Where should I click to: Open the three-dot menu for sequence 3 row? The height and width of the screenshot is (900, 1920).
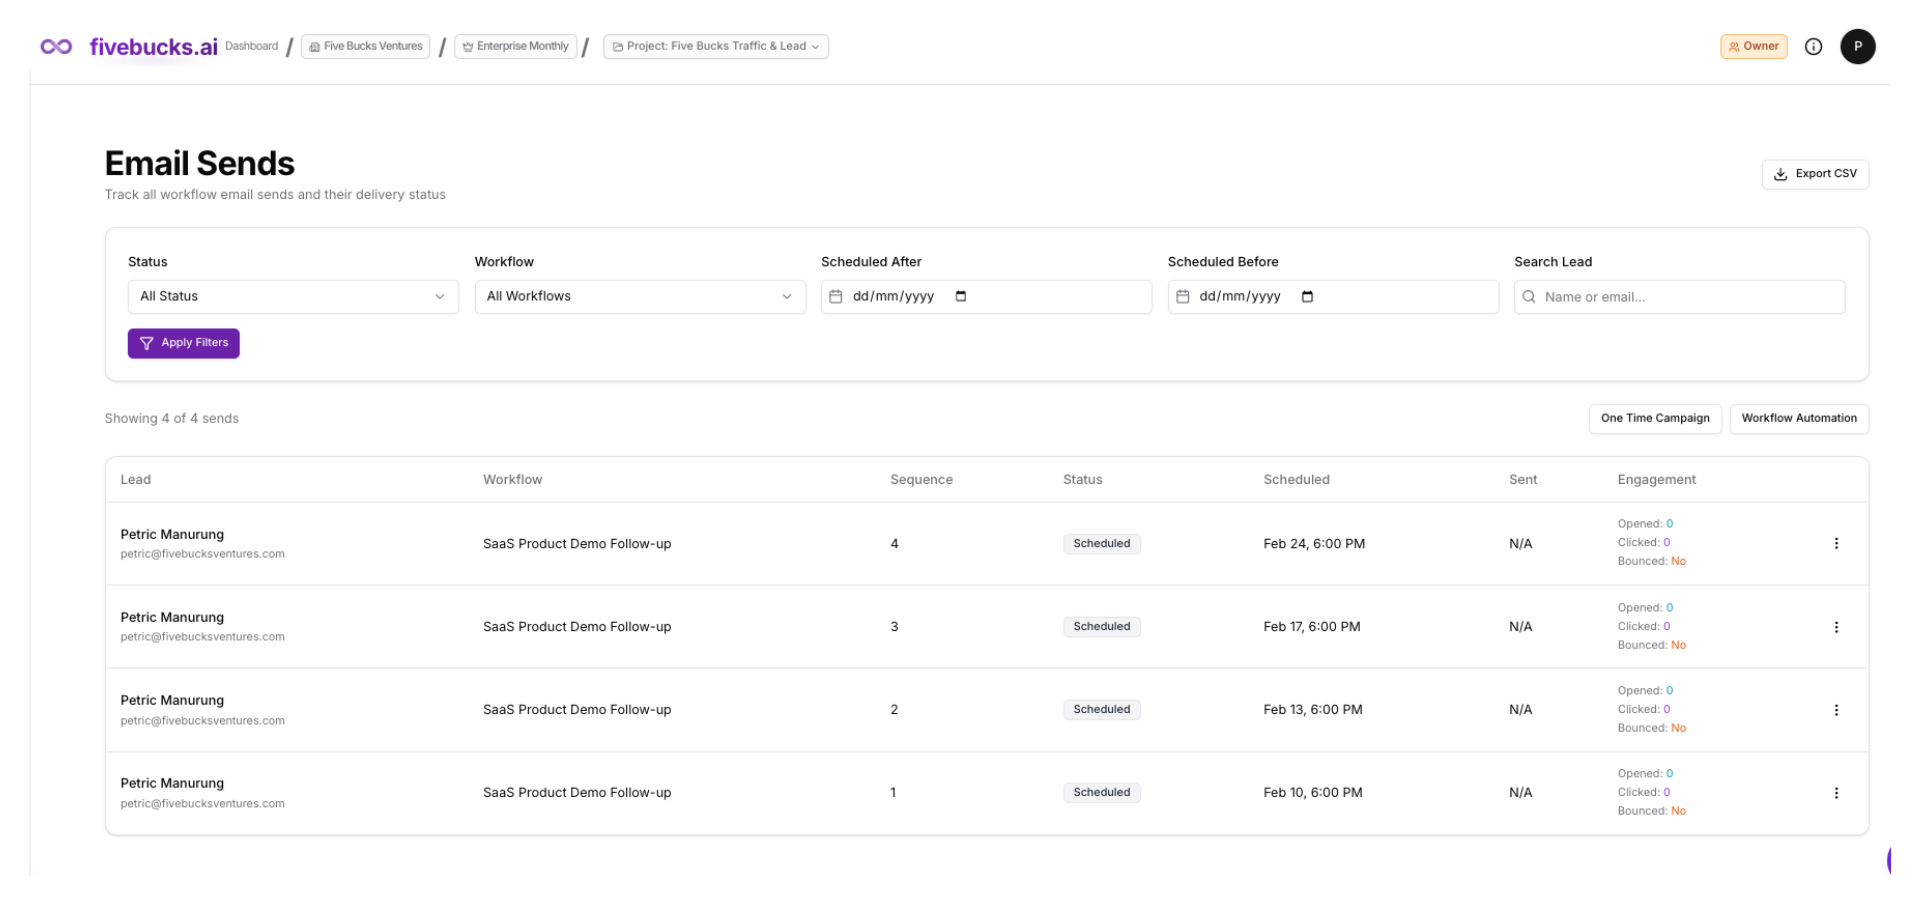(1836, 627)
